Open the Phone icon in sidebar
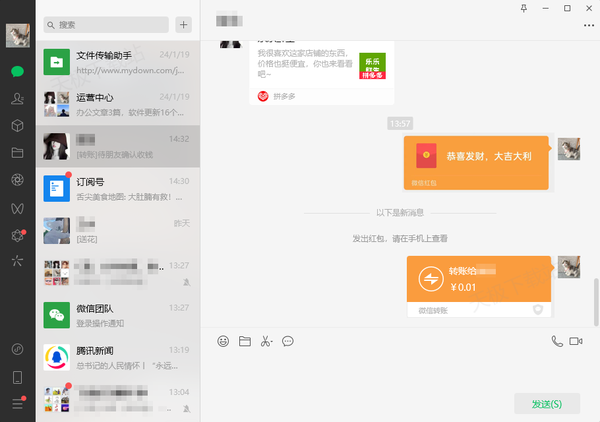Image resolution: width=600 pixels, height=422 pixels. click(18, 378)
